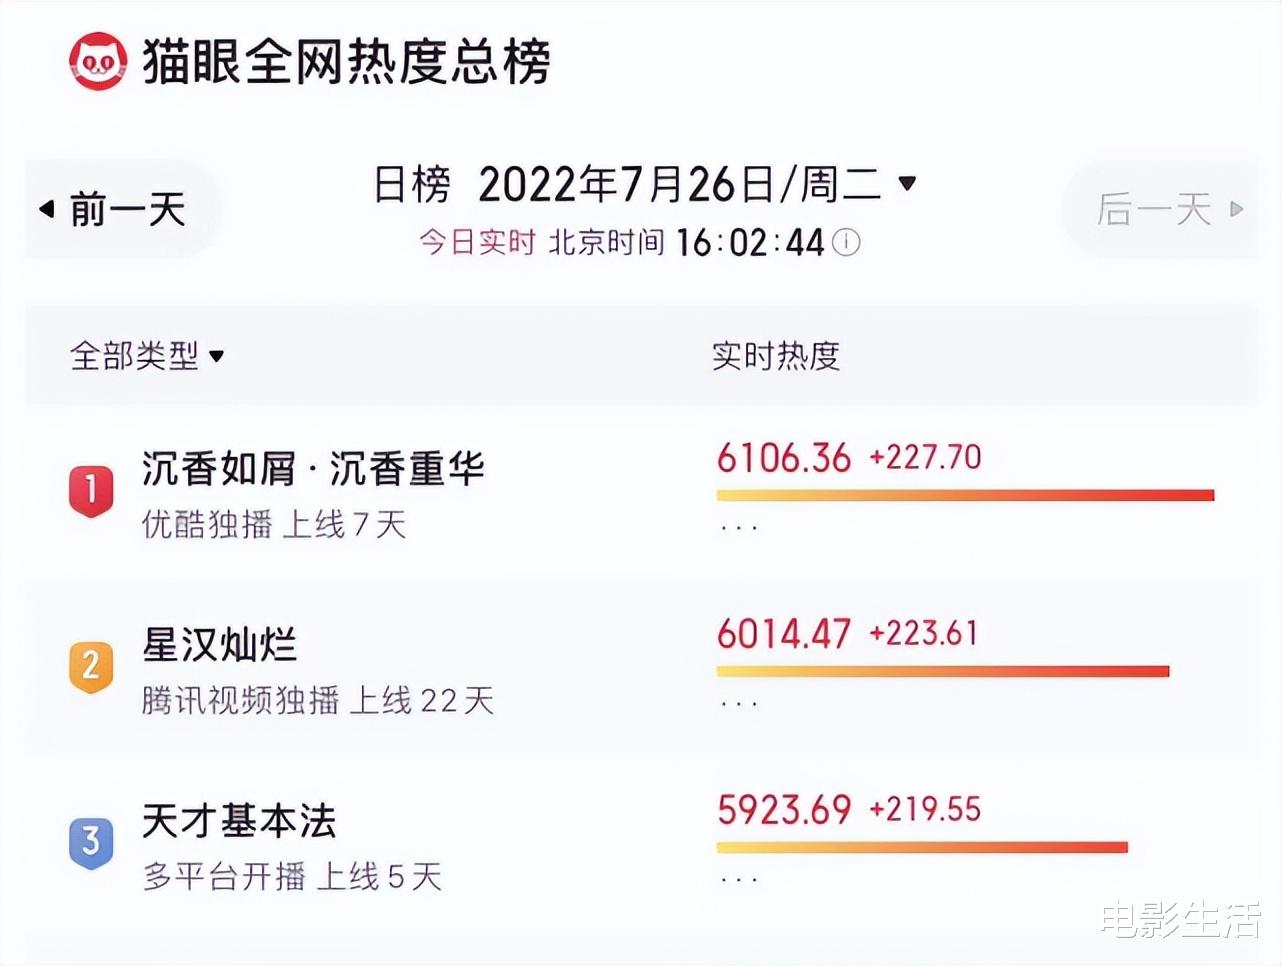Expand the dots under 星汉灿烂 heat bar
The height and width of the screenshot is (966, 1282).
pos(739,704)
